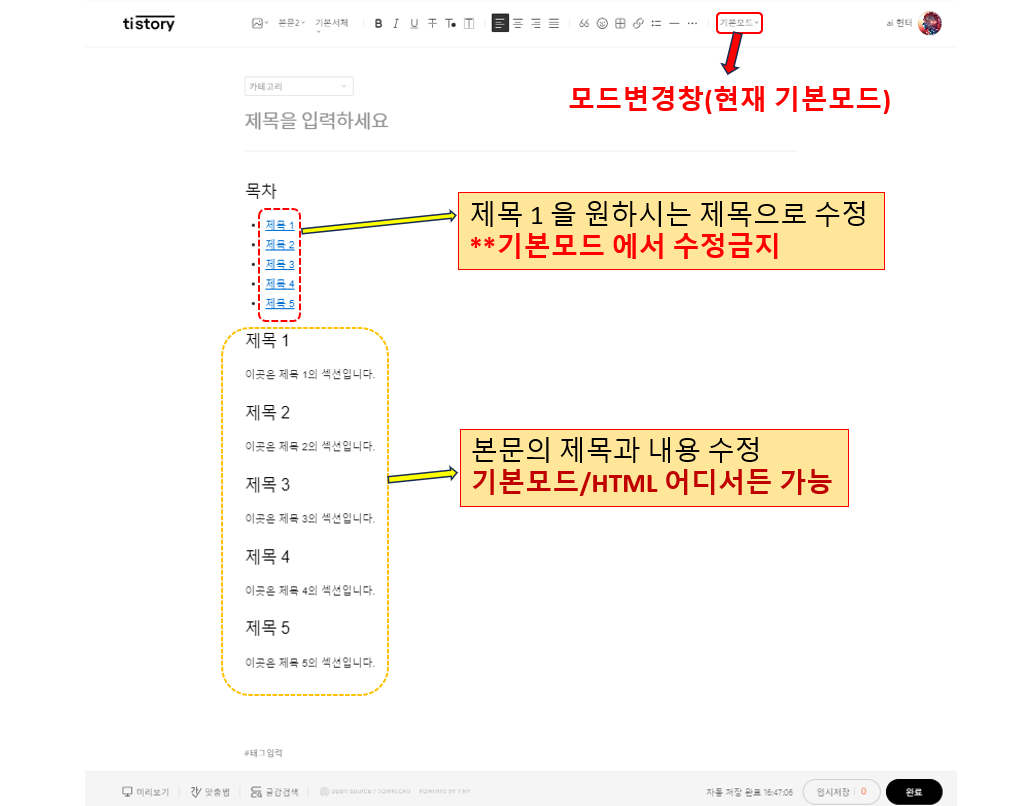Follow the 제목 1 table of contents link
Viewport: 1036px width, 806px height.
(278, 225)
